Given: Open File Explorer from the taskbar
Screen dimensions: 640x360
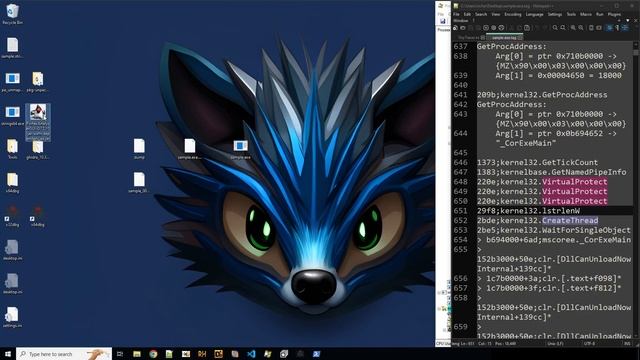Looking at the screenshot, I should [137, 354].
